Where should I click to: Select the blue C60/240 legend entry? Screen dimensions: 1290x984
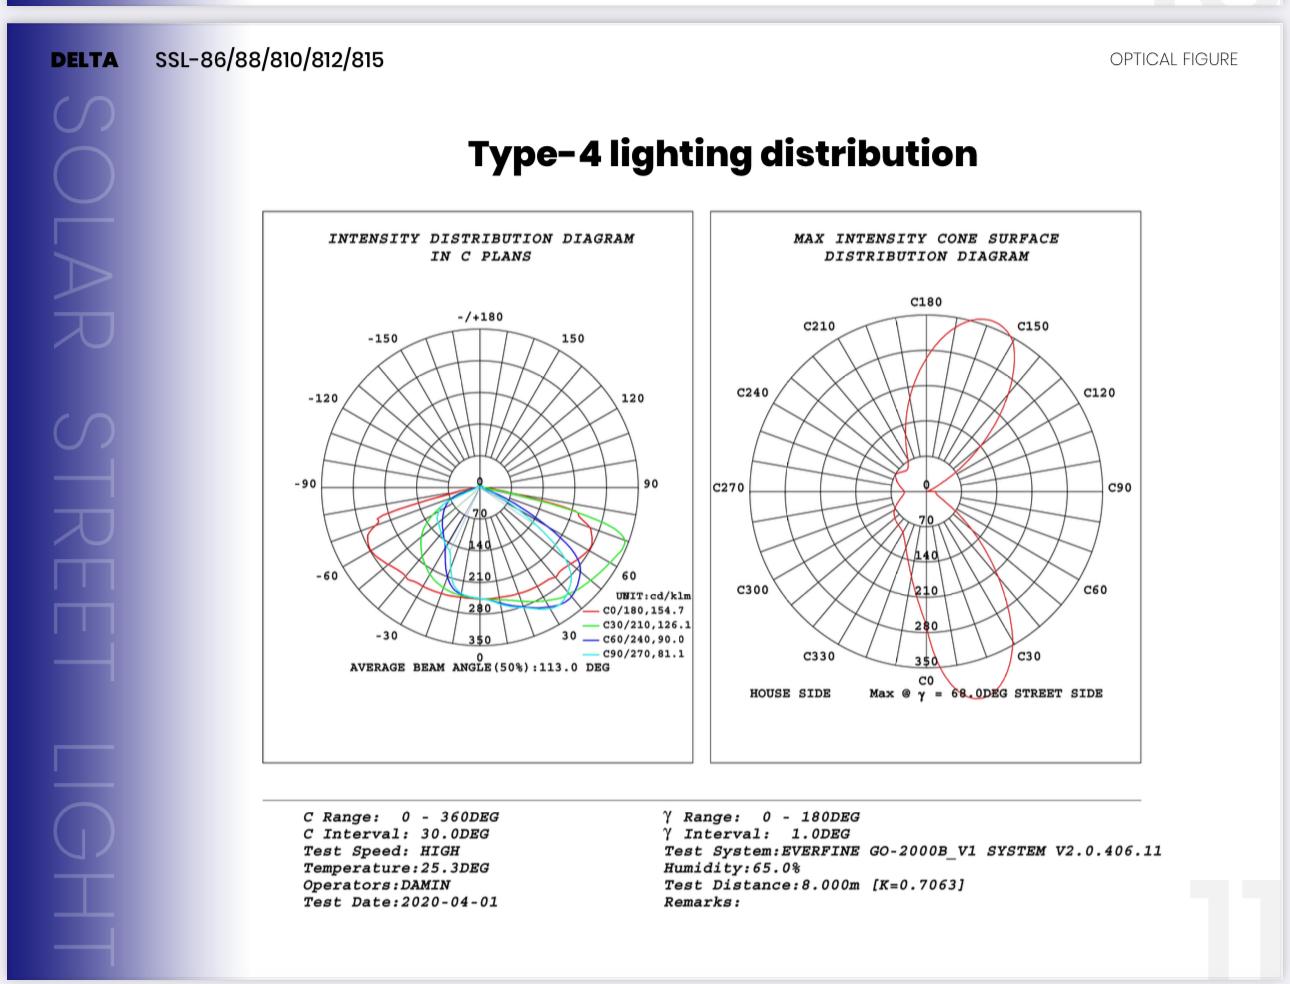642,639
